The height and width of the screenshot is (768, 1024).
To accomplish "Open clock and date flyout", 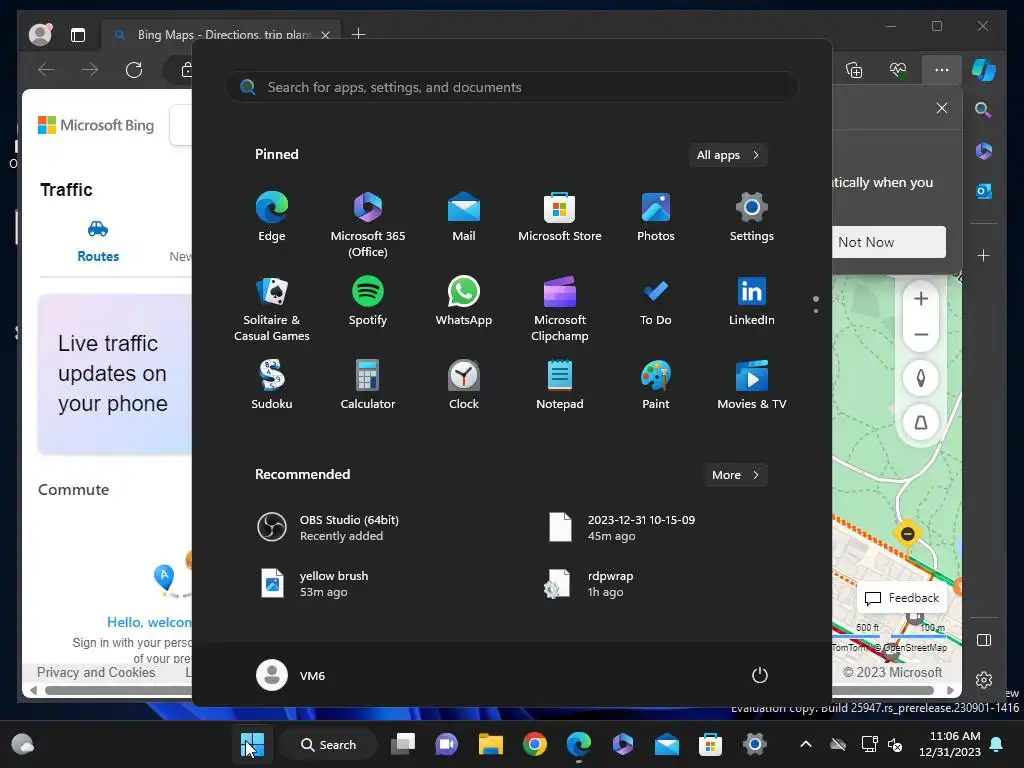I will tap(950, 744).
